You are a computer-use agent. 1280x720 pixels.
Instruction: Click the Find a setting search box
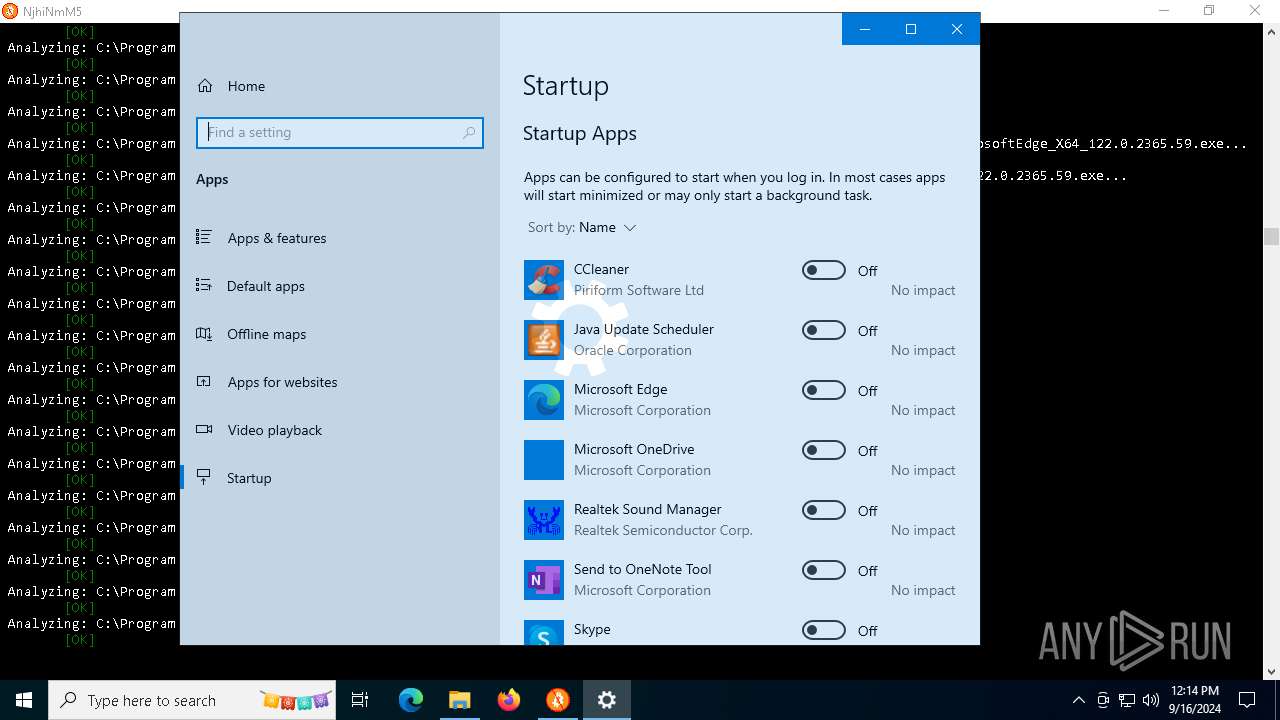coord(340,132)
